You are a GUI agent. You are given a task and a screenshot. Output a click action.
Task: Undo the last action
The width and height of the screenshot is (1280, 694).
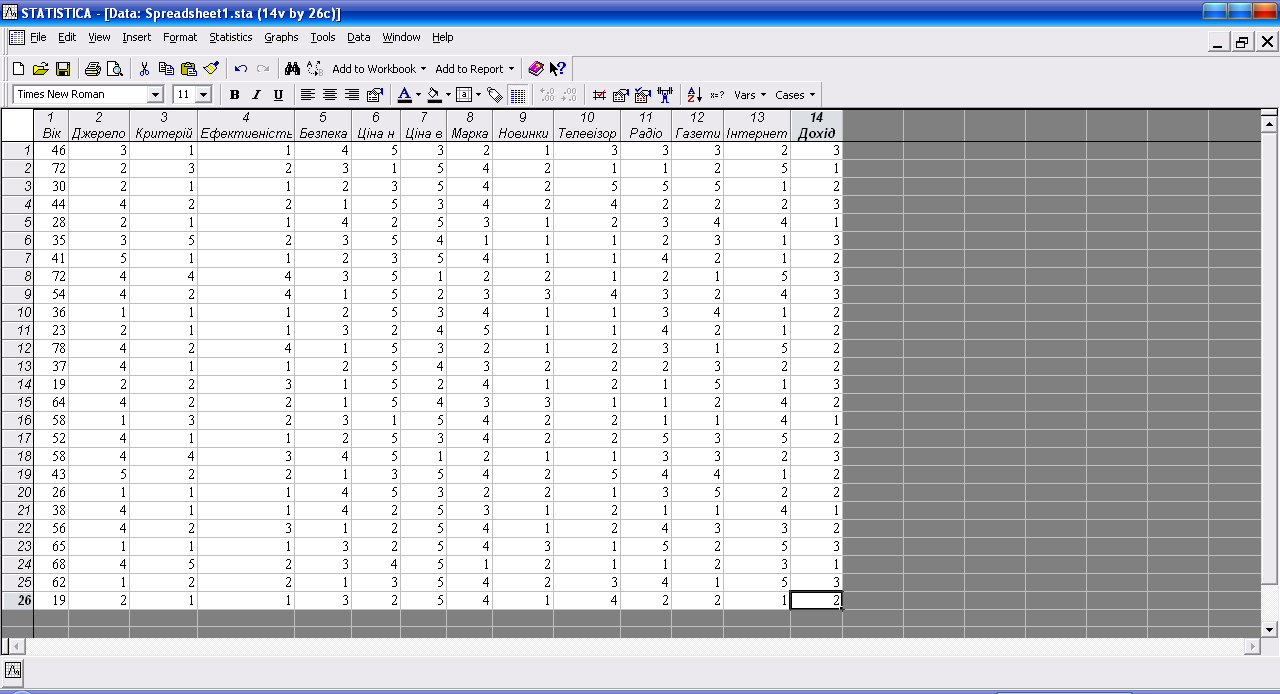tap(241, 69)
